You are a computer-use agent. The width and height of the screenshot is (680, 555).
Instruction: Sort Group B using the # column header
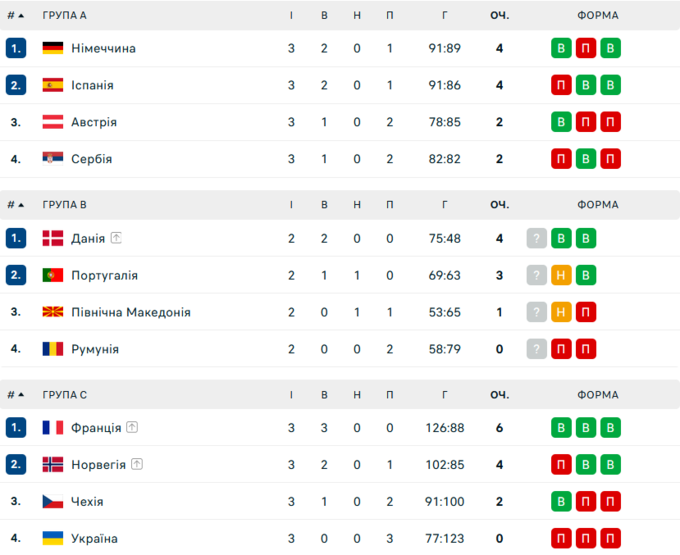15,205
